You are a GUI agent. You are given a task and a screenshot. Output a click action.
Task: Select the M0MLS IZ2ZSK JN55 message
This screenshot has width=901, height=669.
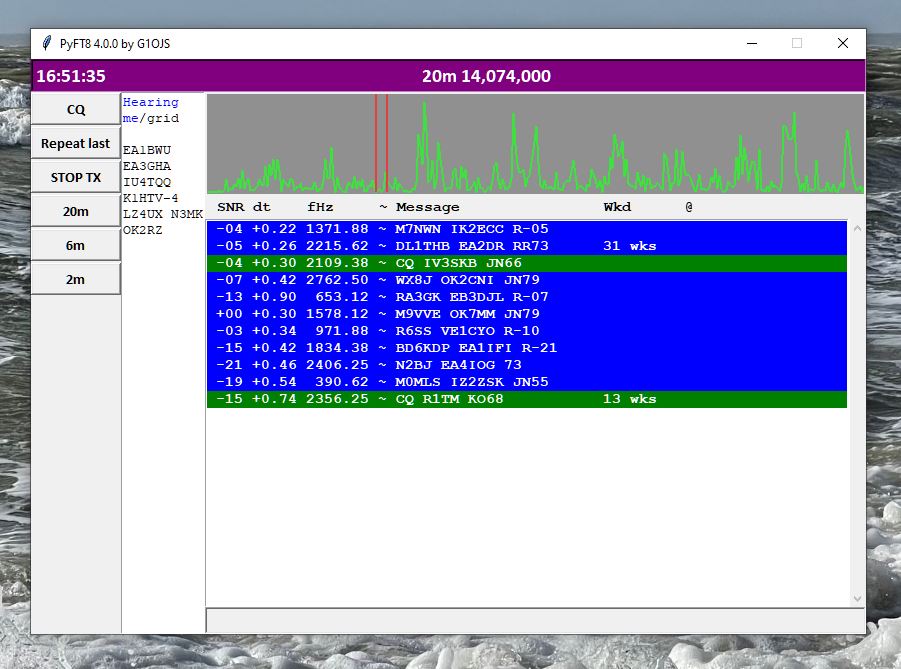526,382
